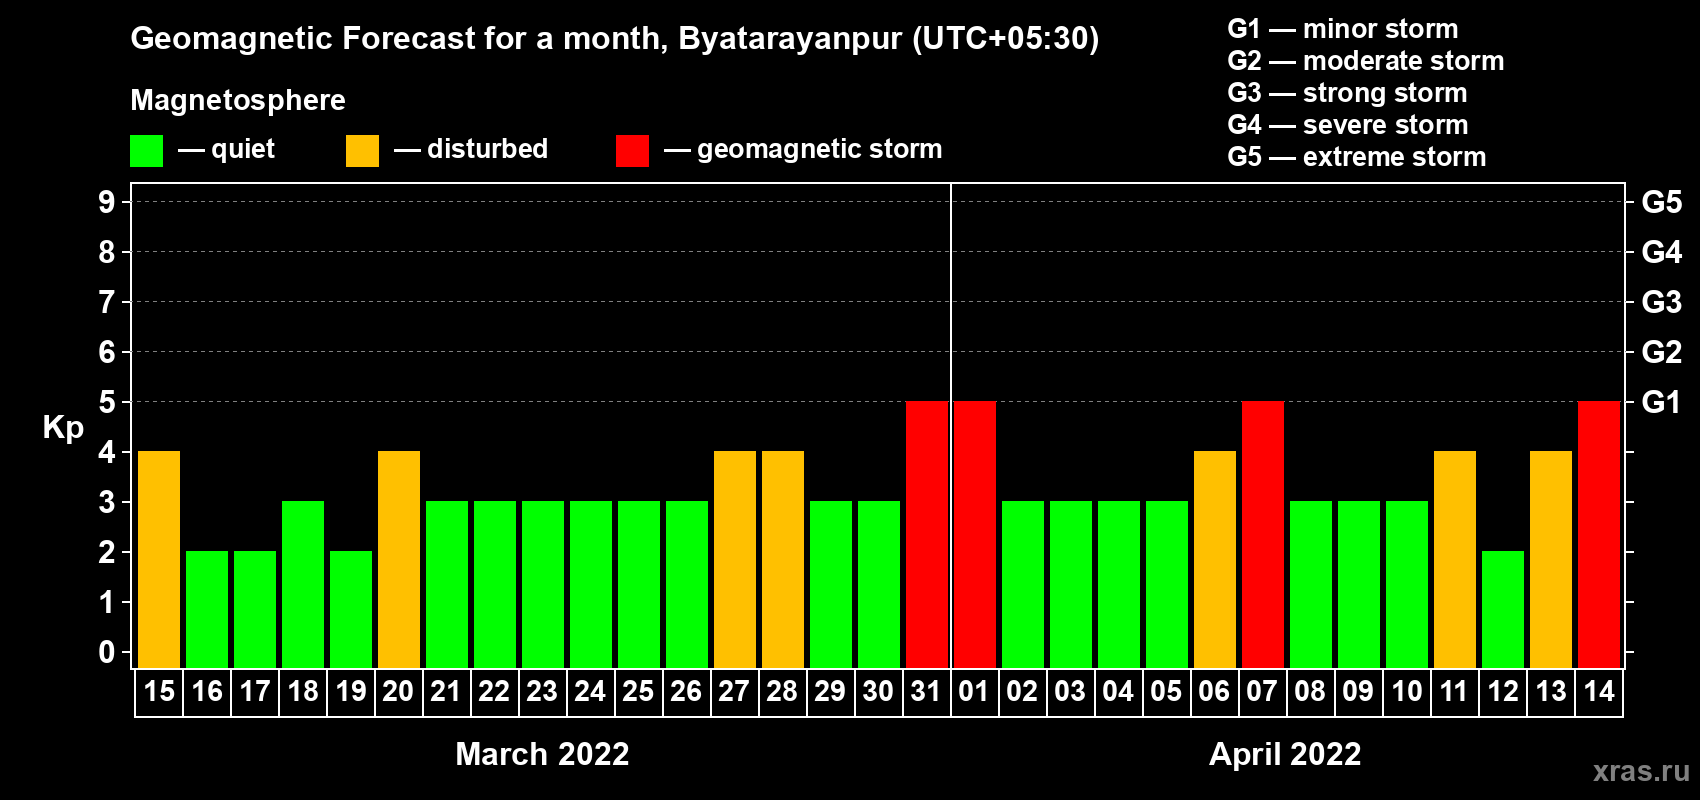Viewport: 1700px width, 800px height.
Task: Click date label 26 on the axis
Action: pos(686,691)
